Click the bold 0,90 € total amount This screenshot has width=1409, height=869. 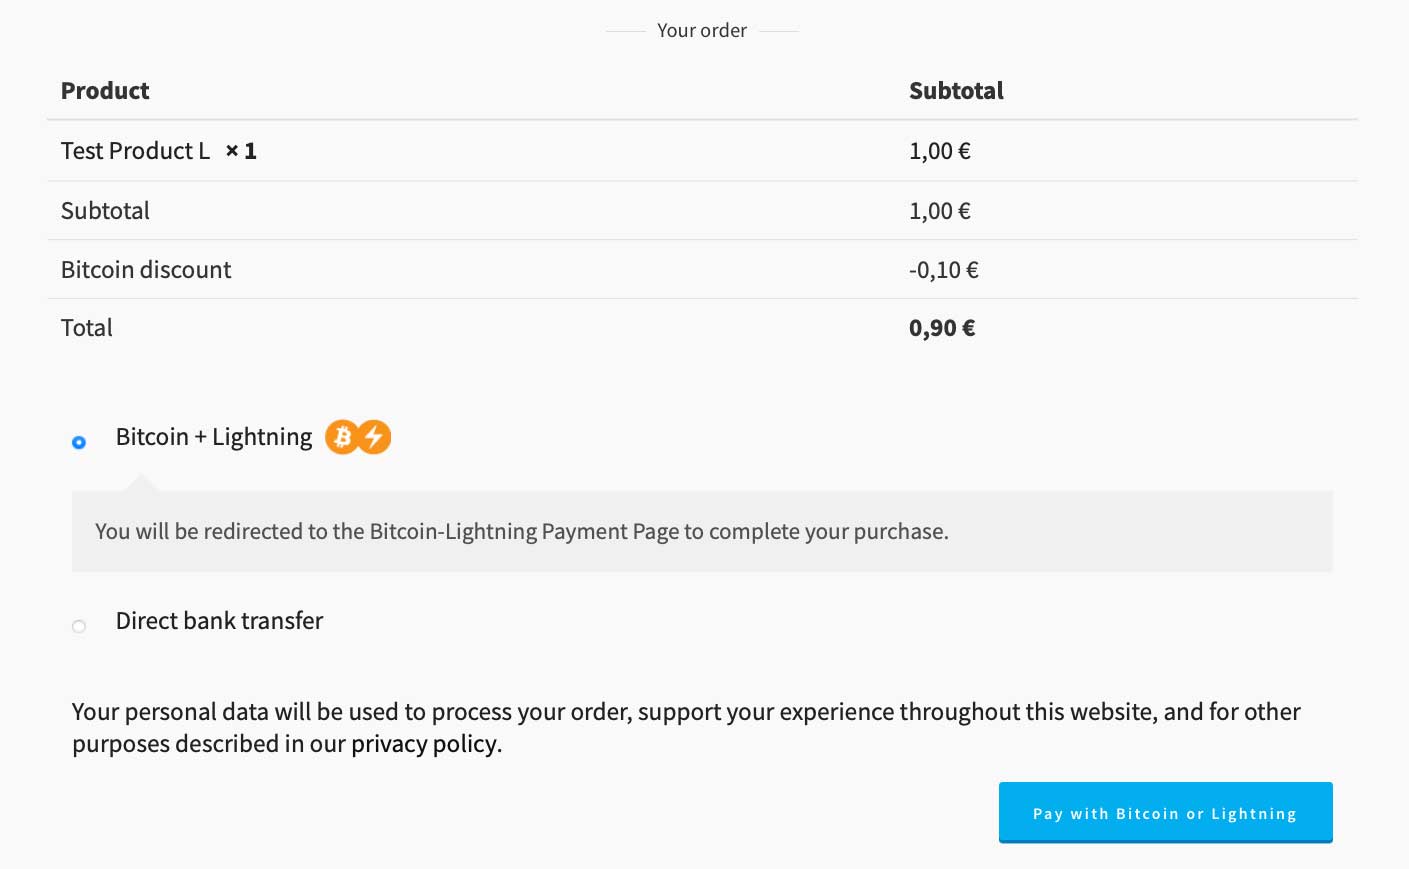pyautogui.click(x=942, y=328)
